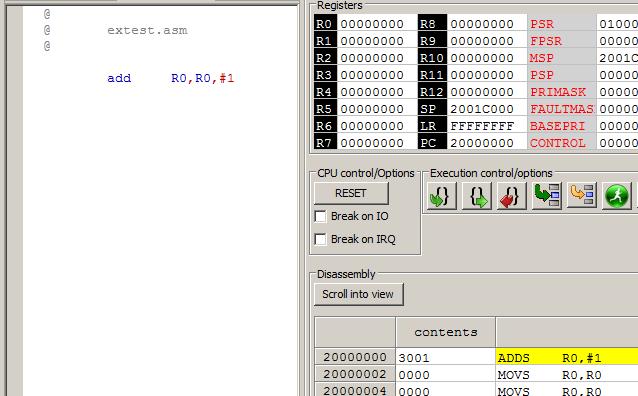The height and width of the screenshot is (396, 638).
Task: Click the Scroll into view button
Action: coord(358,294)
